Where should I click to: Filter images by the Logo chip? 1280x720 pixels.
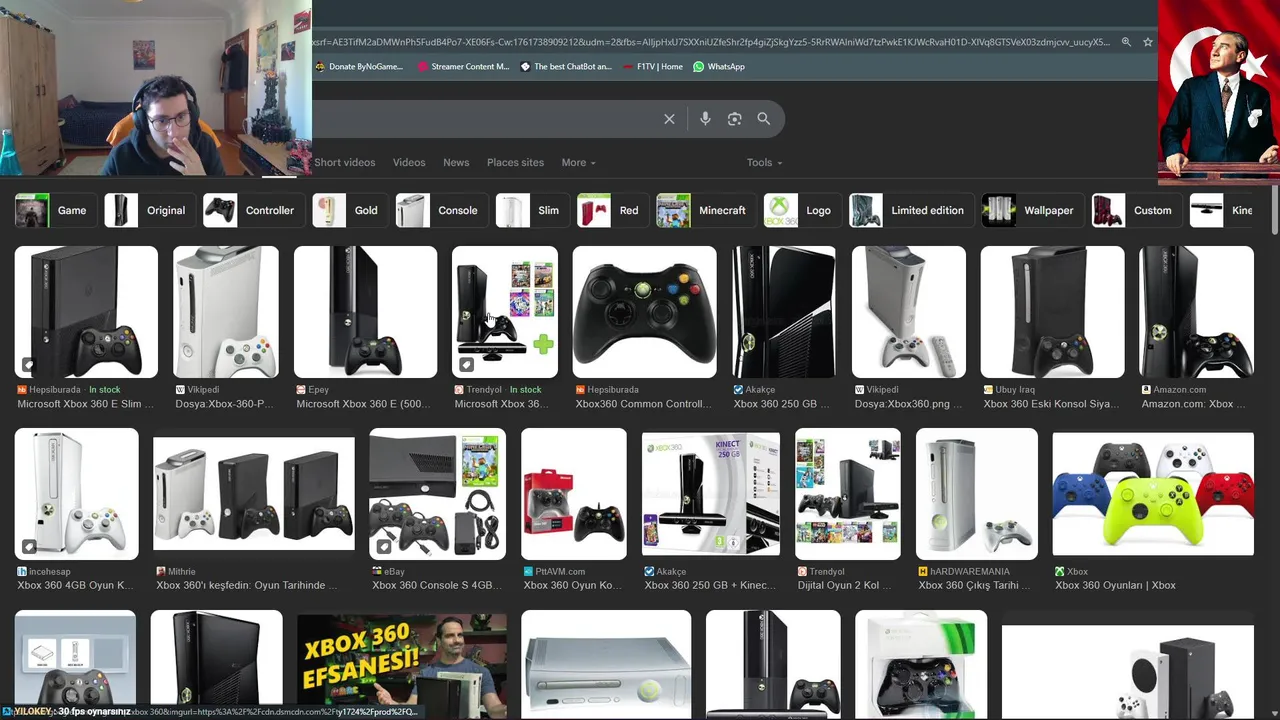803,210
